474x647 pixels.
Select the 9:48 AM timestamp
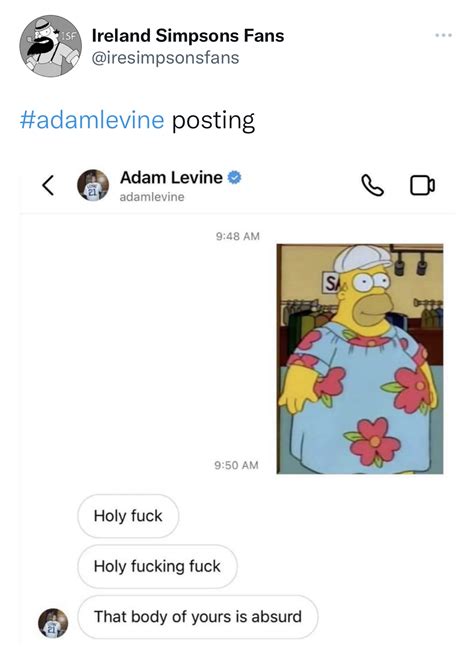pos(238,236)
